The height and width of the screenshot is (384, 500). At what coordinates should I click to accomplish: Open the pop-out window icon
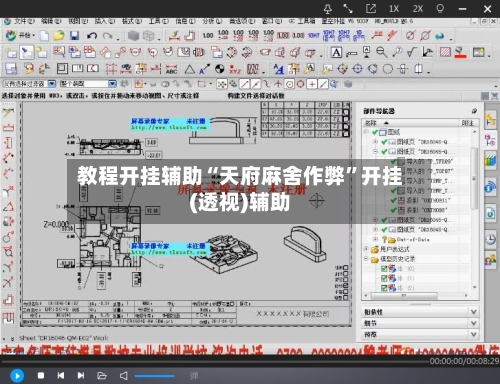coord(371,9)
